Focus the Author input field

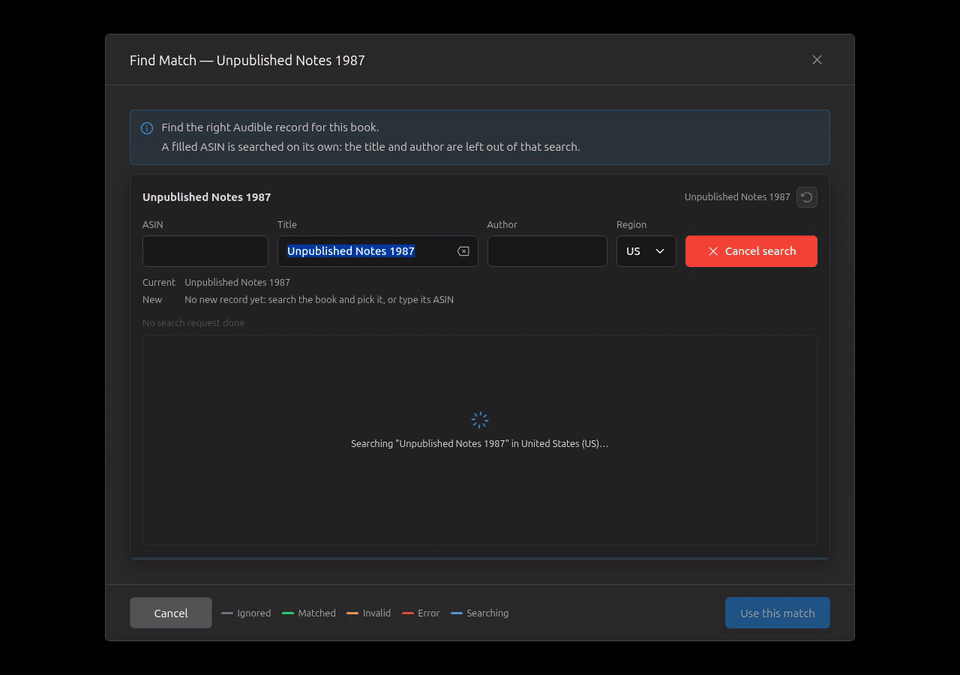pos(547,251)
